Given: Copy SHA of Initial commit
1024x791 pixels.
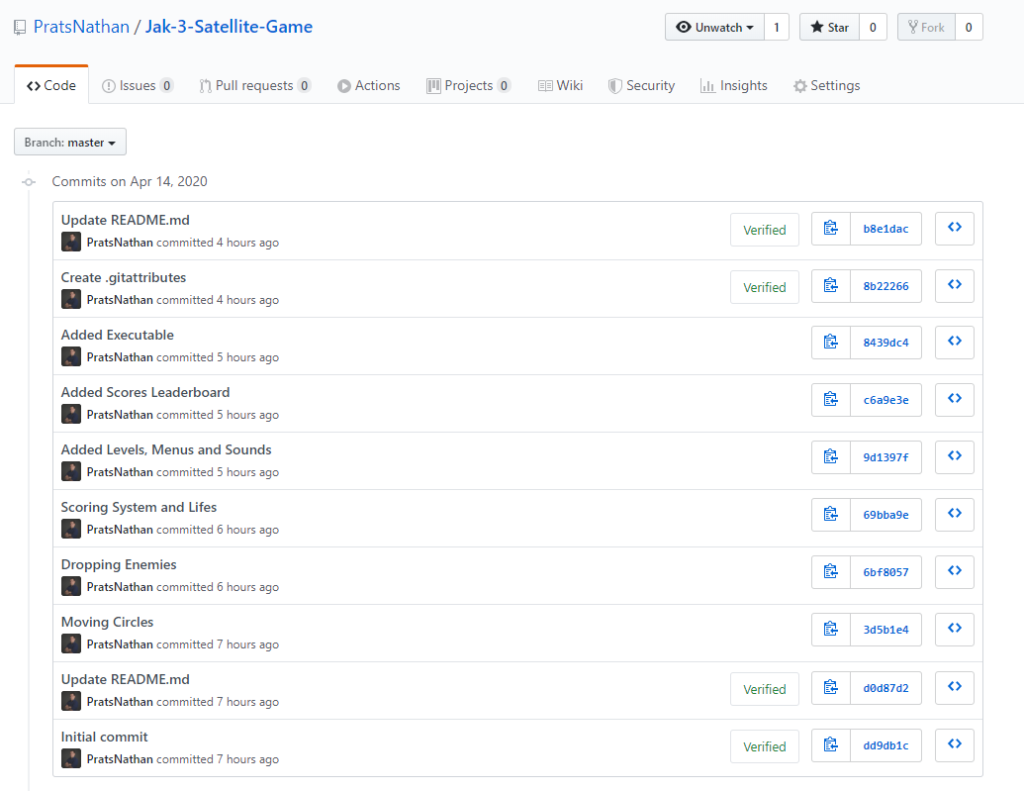Looking at the screenshot, I should coord(830,746).
